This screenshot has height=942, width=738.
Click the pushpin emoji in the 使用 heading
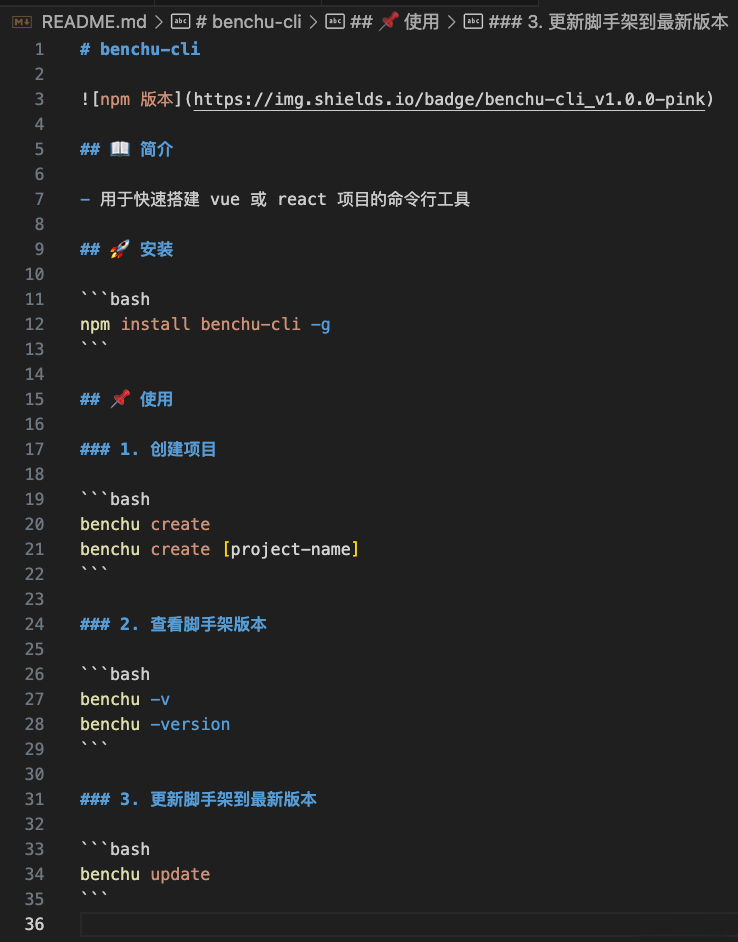(x=120, y=398)
